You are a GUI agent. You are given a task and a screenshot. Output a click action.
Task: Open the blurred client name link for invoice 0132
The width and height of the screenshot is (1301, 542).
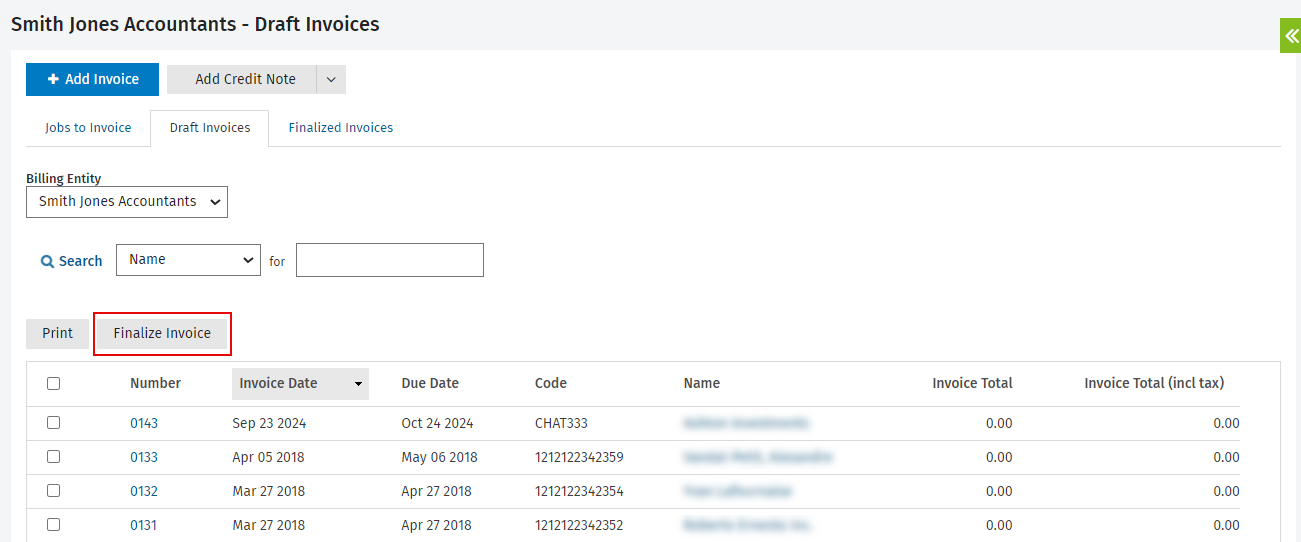[738, 491]
